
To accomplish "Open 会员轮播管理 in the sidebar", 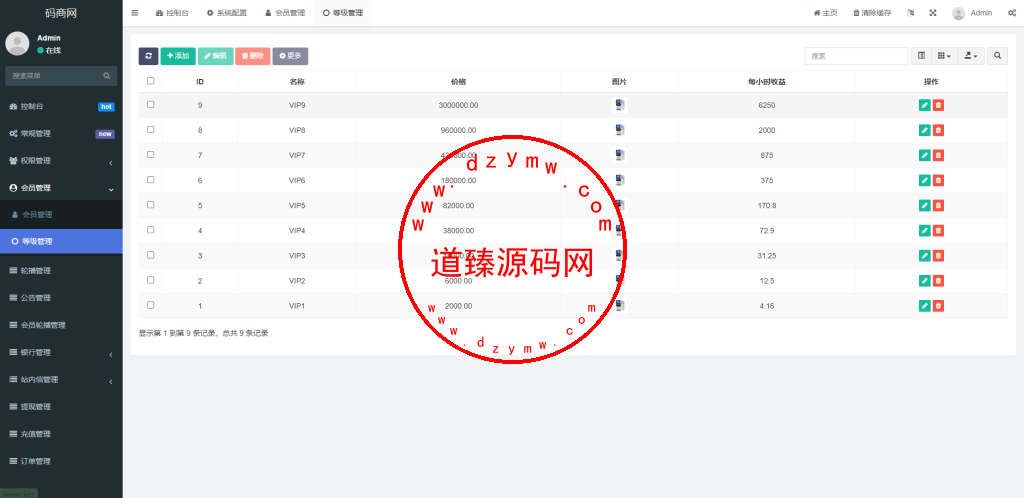I will pos(61,325).
